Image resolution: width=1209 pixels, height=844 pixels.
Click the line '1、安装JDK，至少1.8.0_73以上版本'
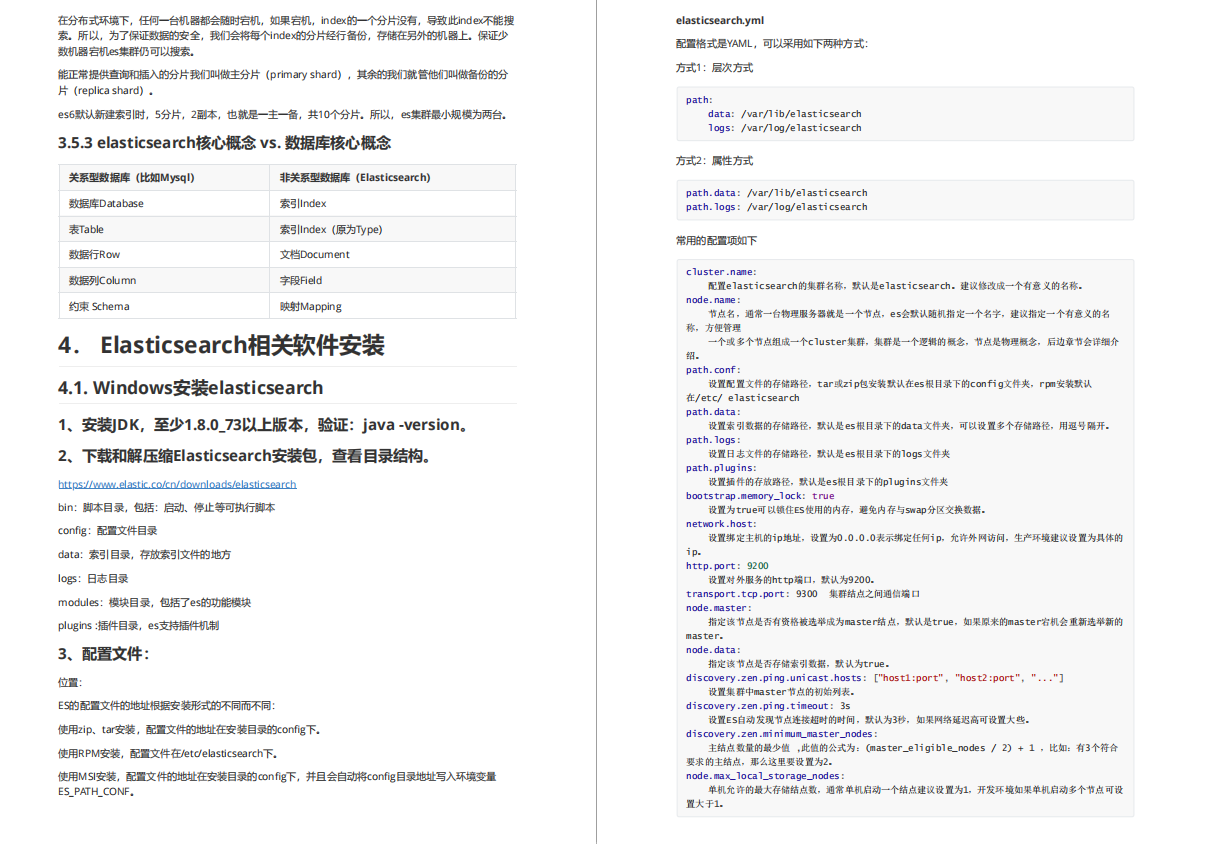tap(263, 425)
